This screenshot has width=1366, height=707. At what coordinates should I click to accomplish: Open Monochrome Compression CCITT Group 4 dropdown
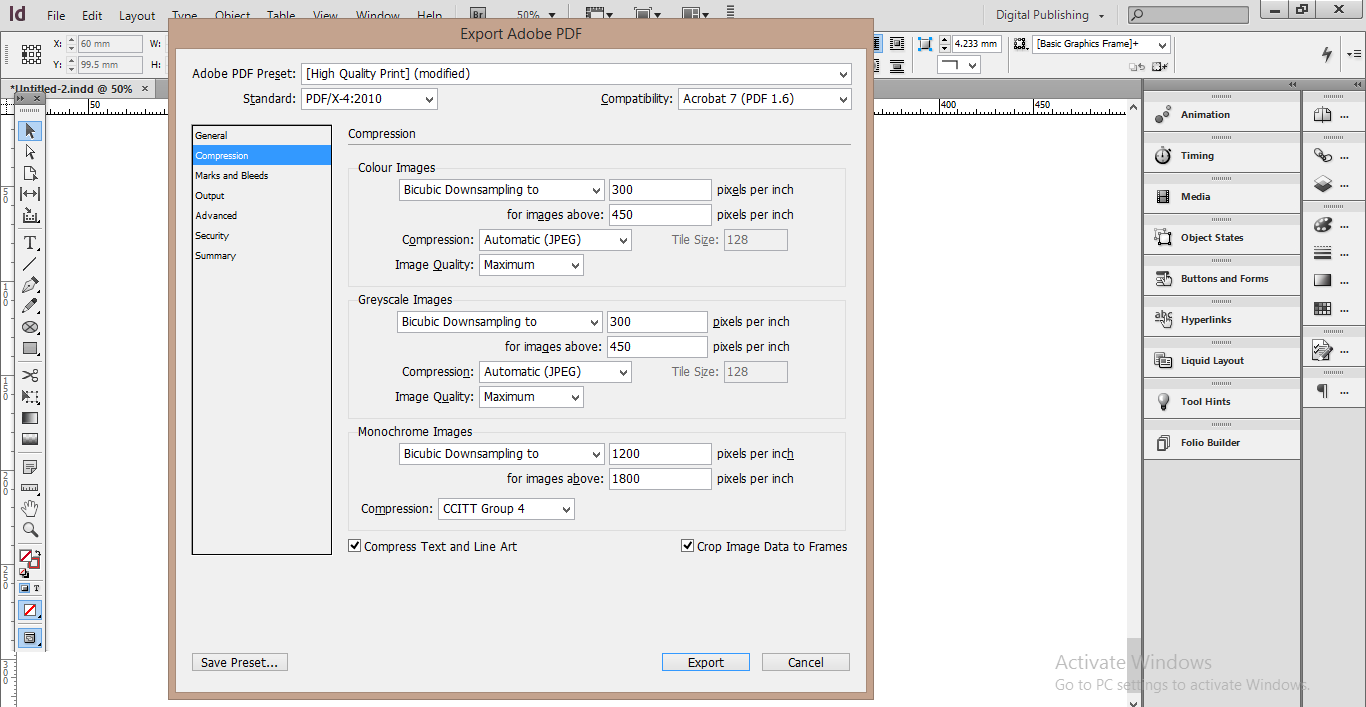pyautogui.click(x=506, y=509)
